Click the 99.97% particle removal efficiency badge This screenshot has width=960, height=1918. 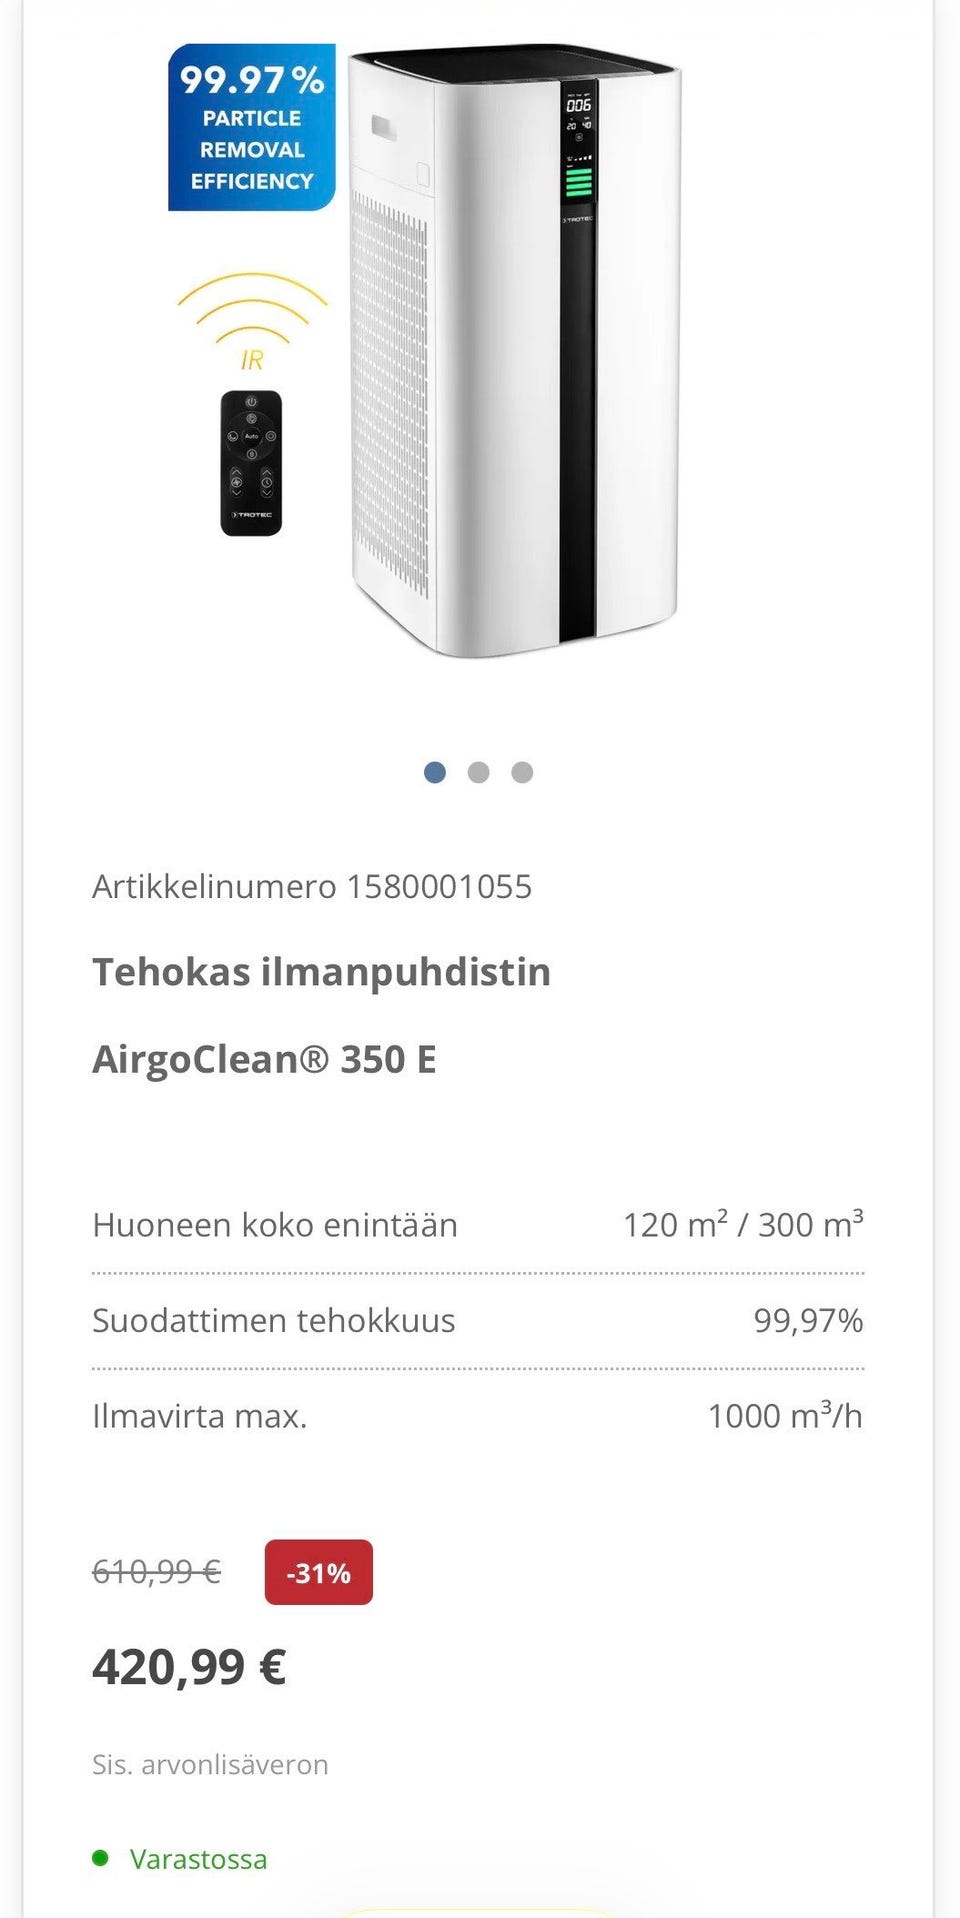(x=251, y=127)
